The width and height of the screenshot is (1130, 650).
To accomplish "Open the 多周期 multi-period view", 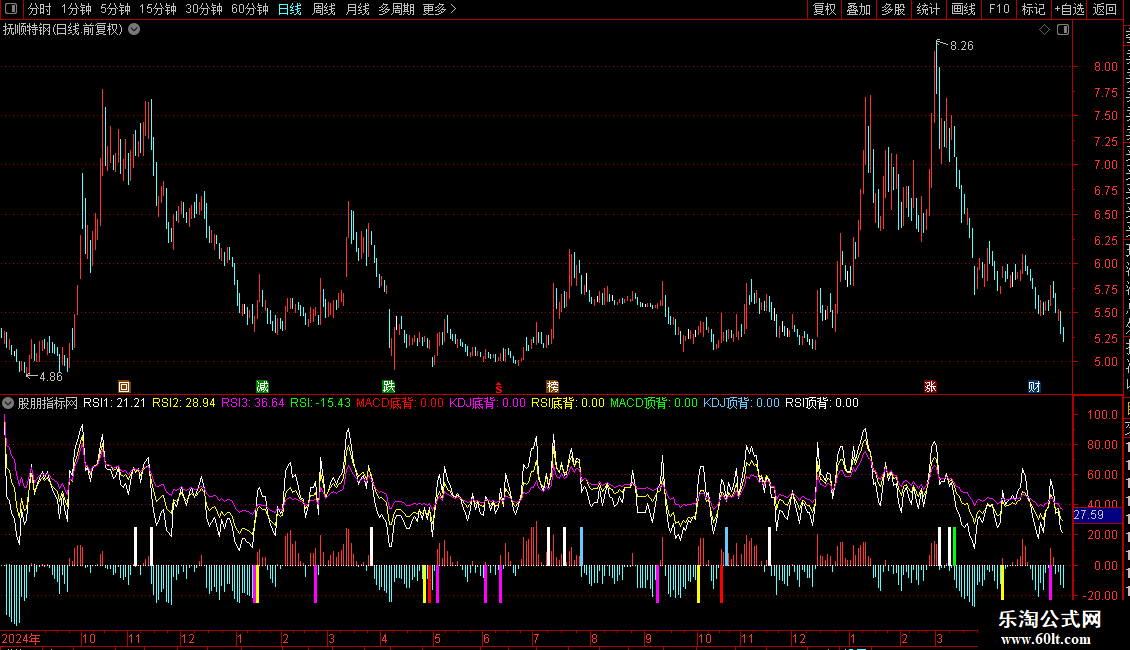I will pos(396,9).
